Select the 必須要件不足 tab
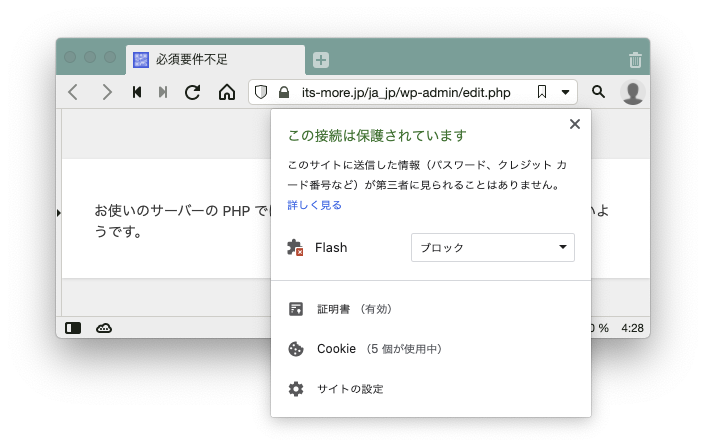 [x=215, y=60]
